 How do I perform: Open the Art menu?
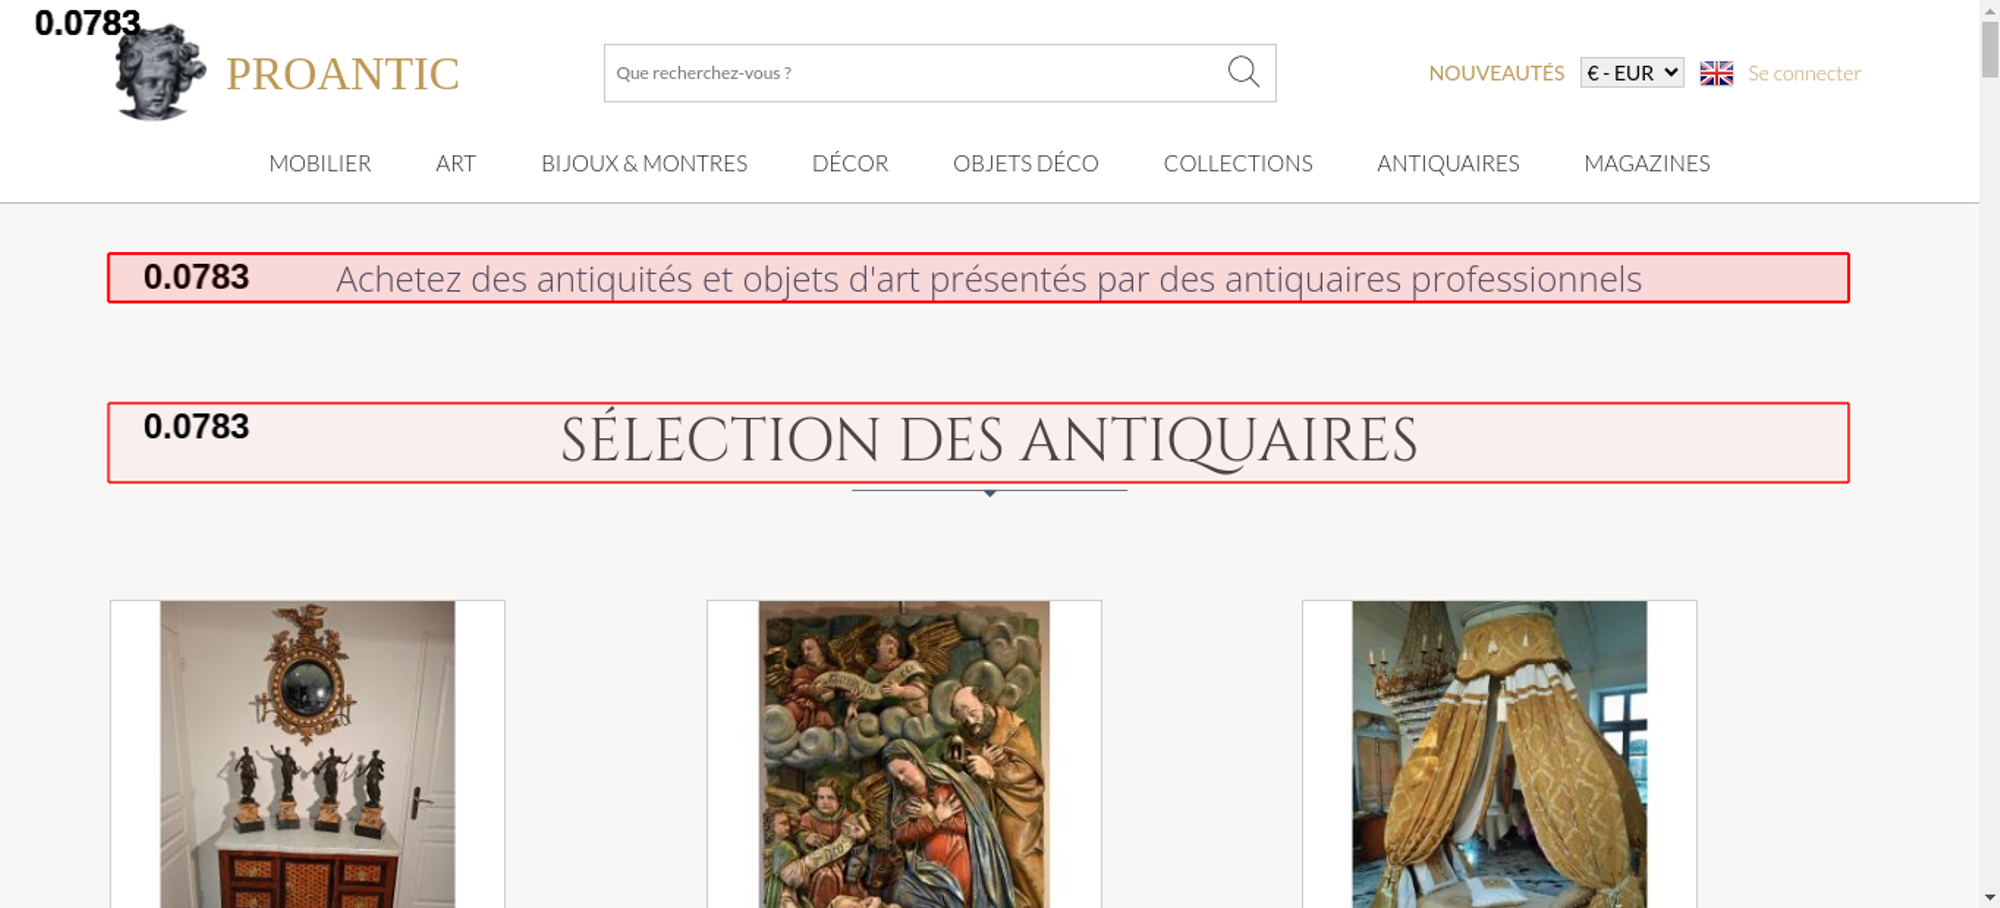click(x=455, y=163)
